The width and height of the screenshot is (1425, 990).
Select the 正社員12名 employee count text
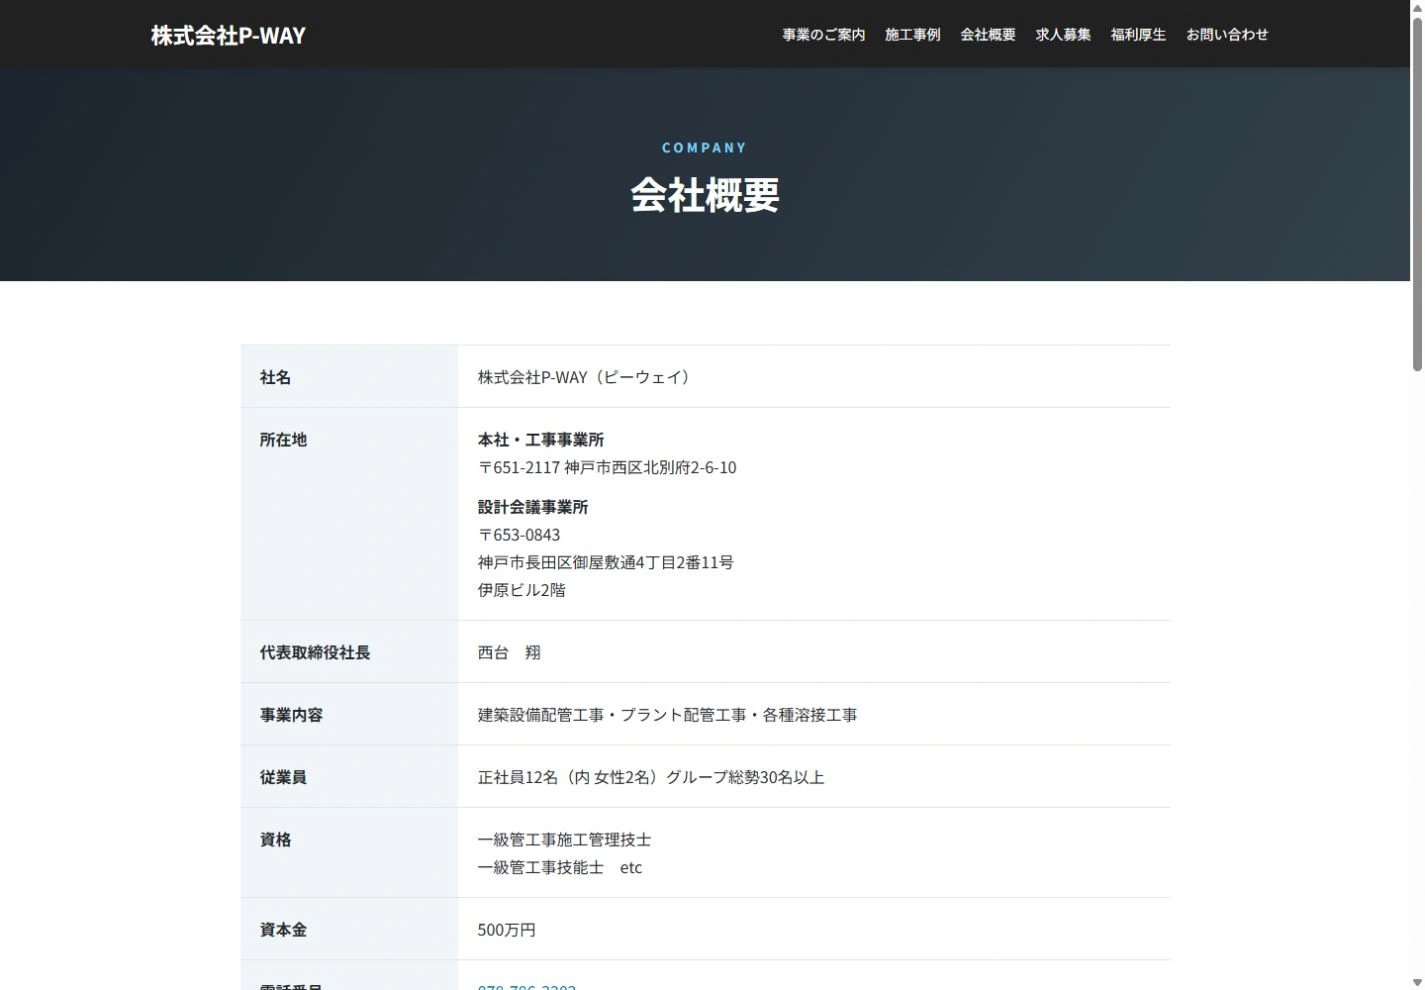[x=651, y=777]
